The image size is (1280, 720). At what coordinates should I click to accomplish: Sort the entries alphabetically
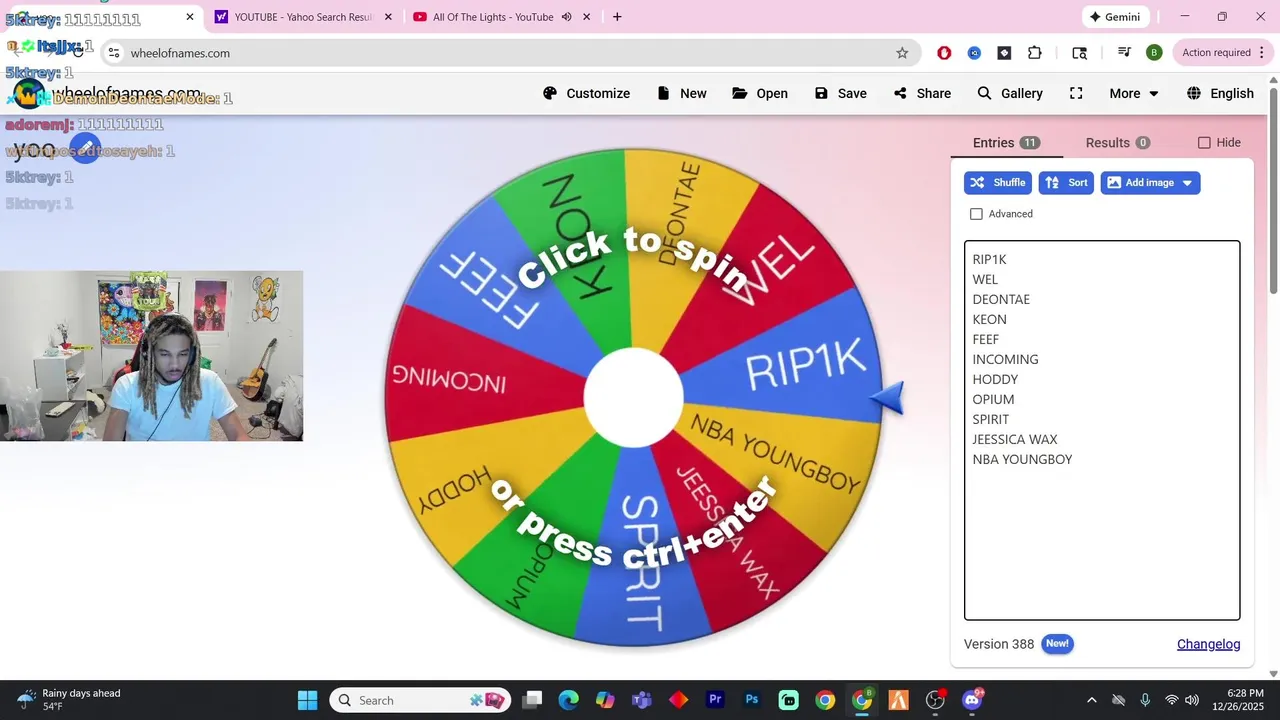(1066, 183)
